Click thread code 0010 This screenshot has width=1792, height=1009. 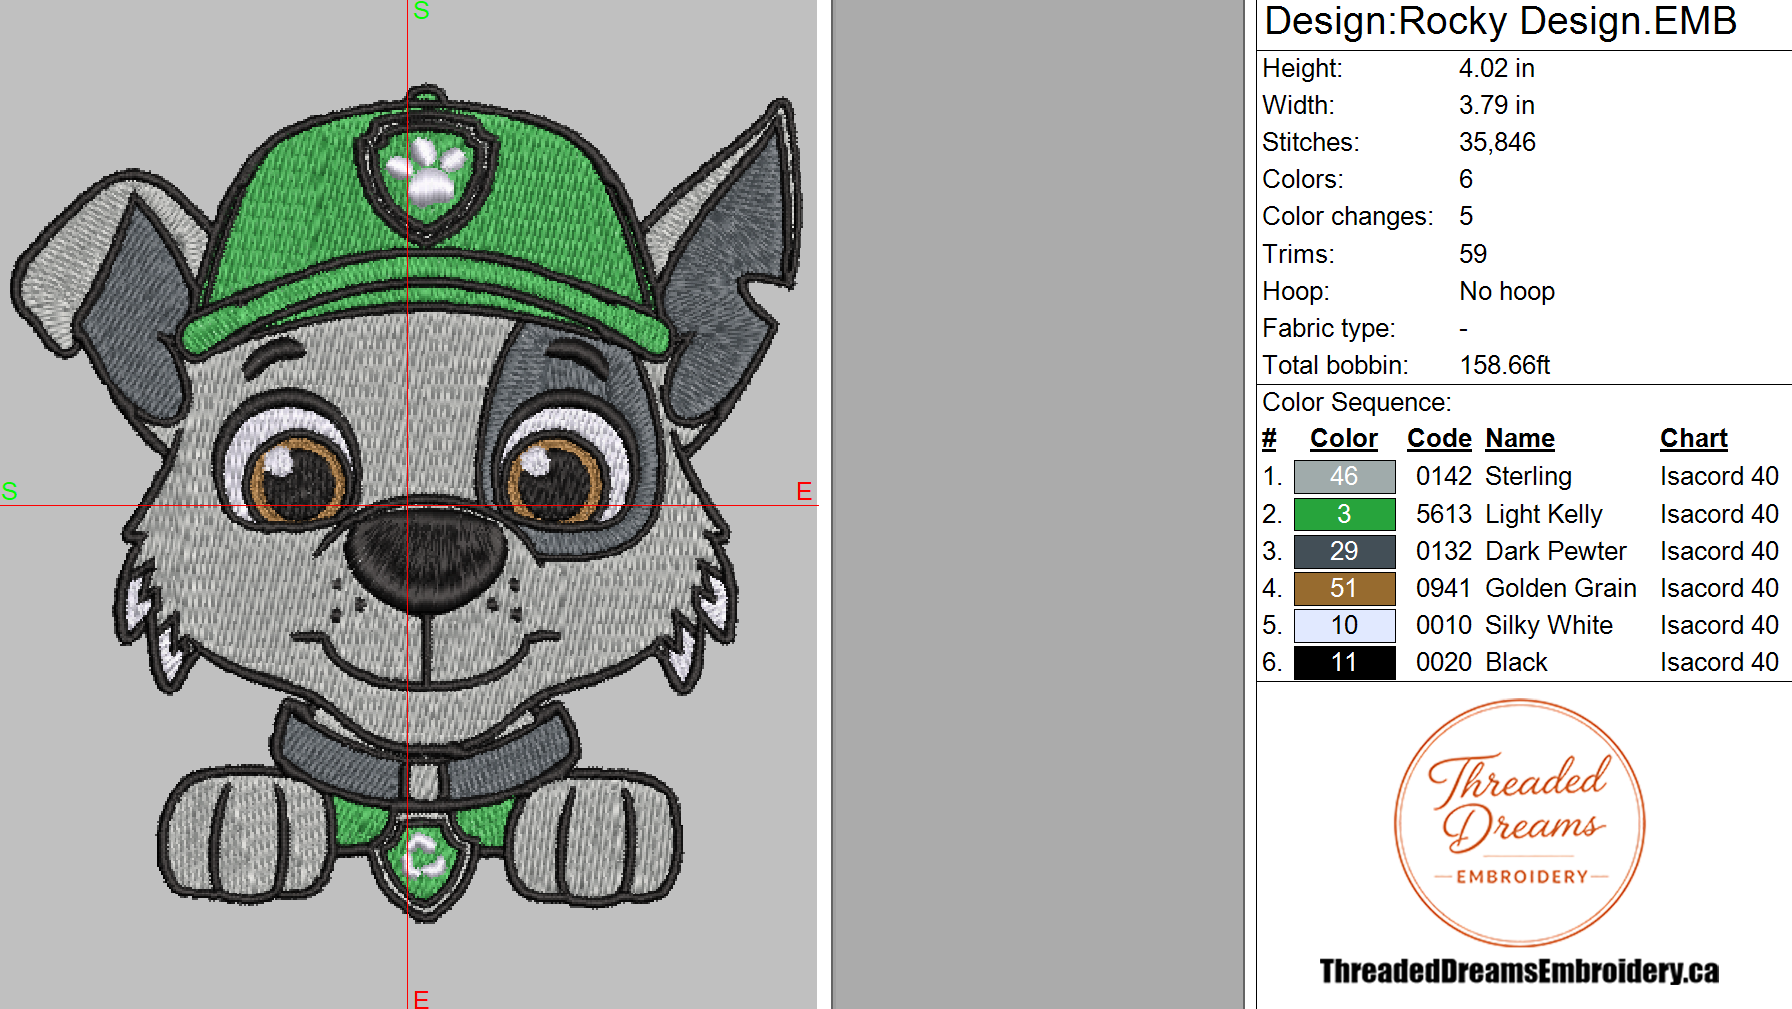click(x=1444, y=625)
